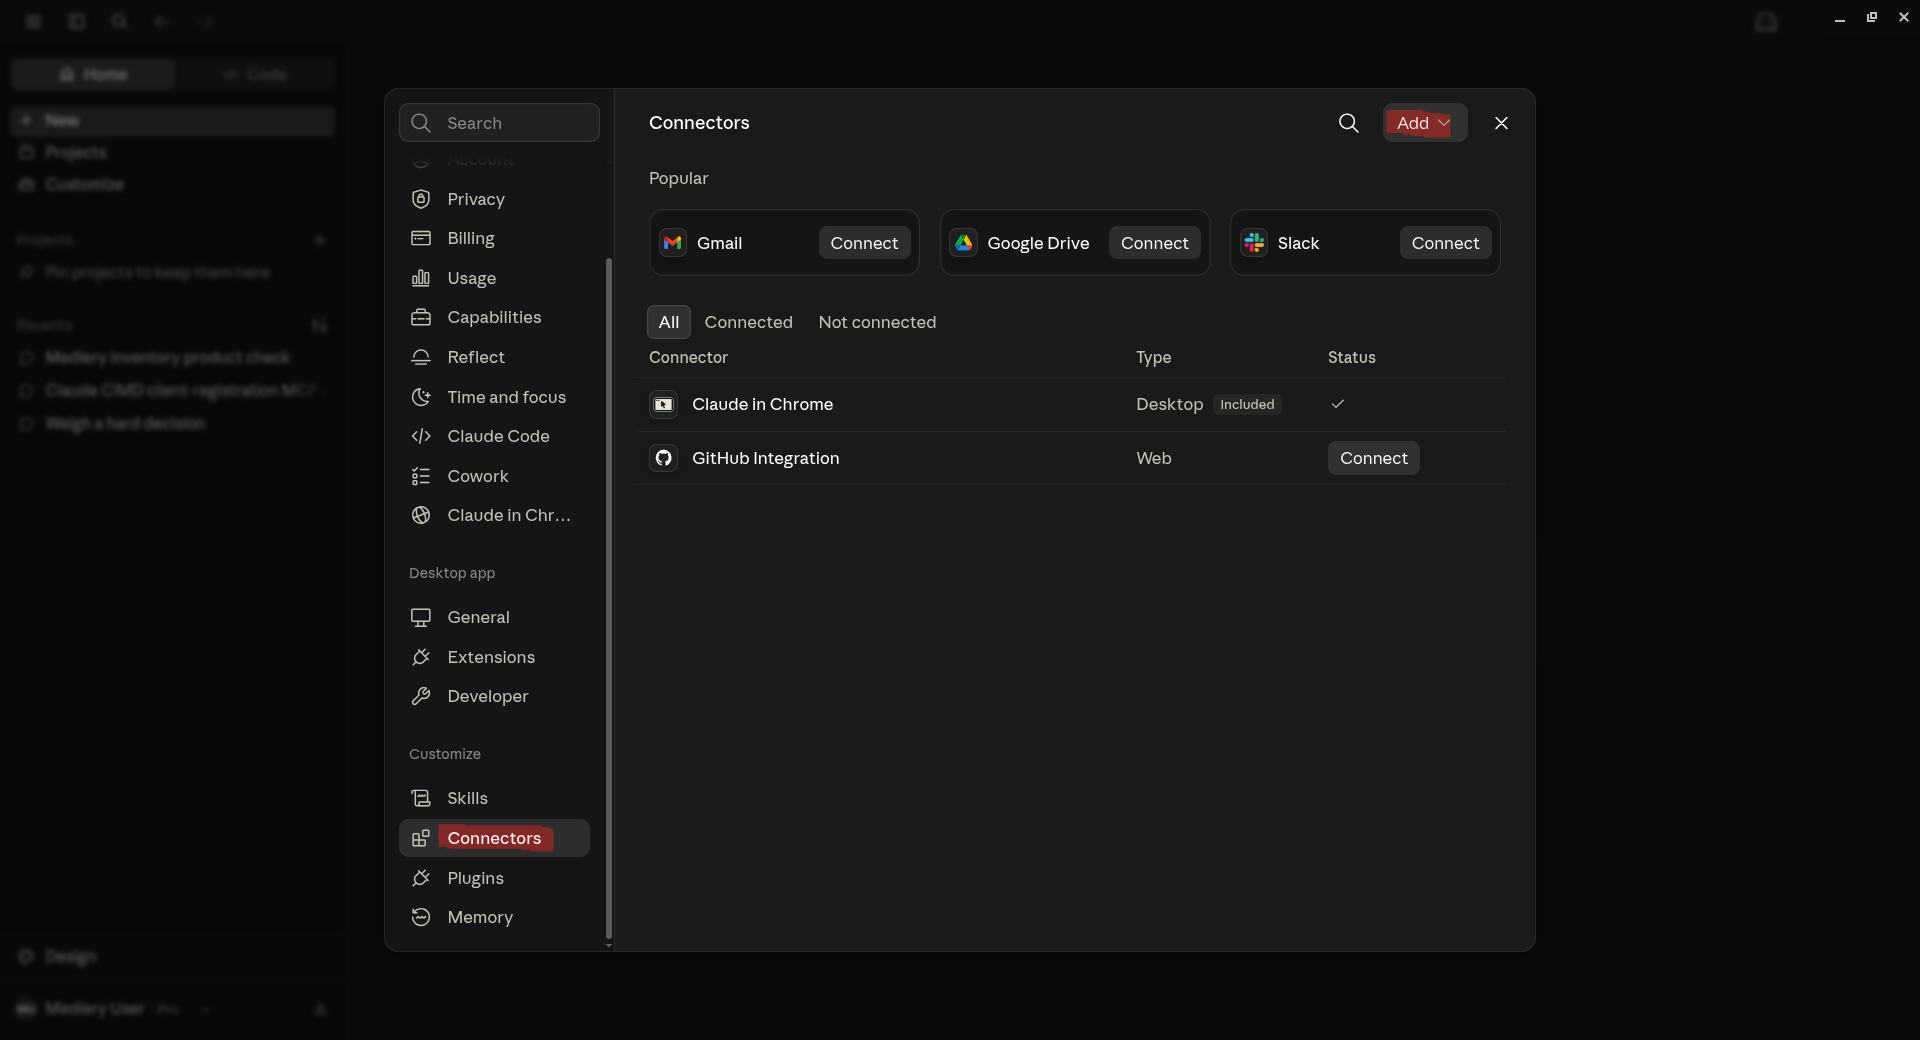1920x1040 pixels.
Task: Click the Time and focus moon-clock icon
Action: pos(421,397)
